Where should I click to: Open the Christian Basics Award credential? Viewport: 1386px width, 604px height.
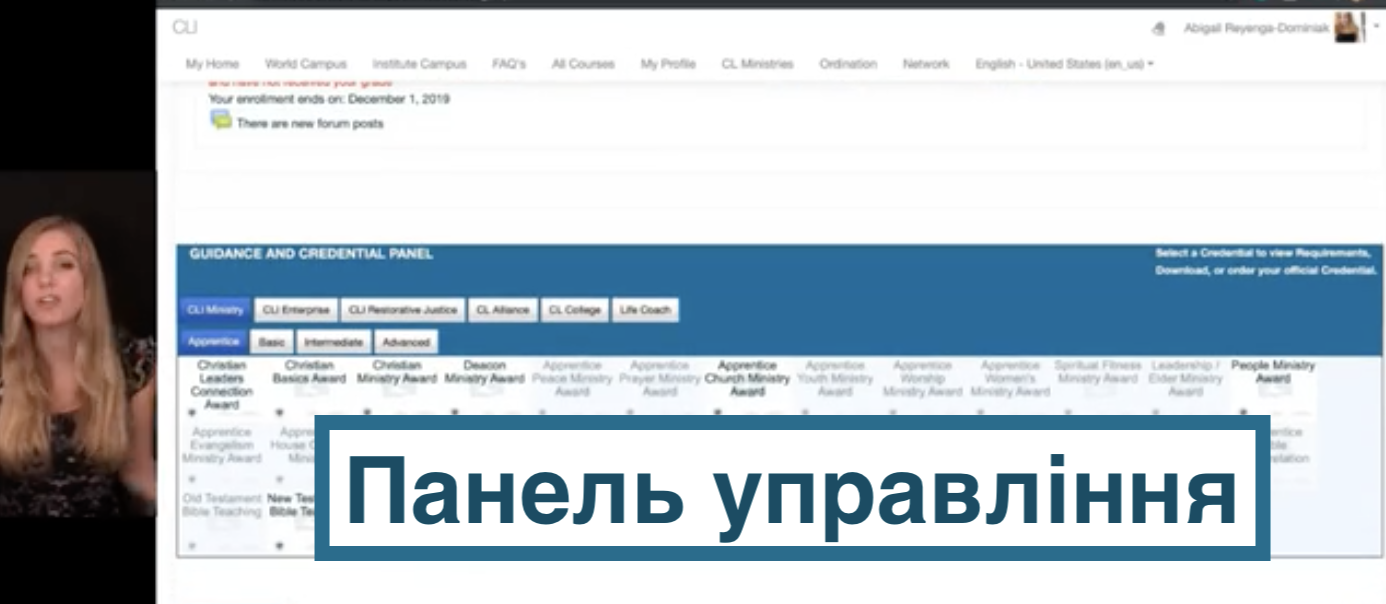coord(309,373)
